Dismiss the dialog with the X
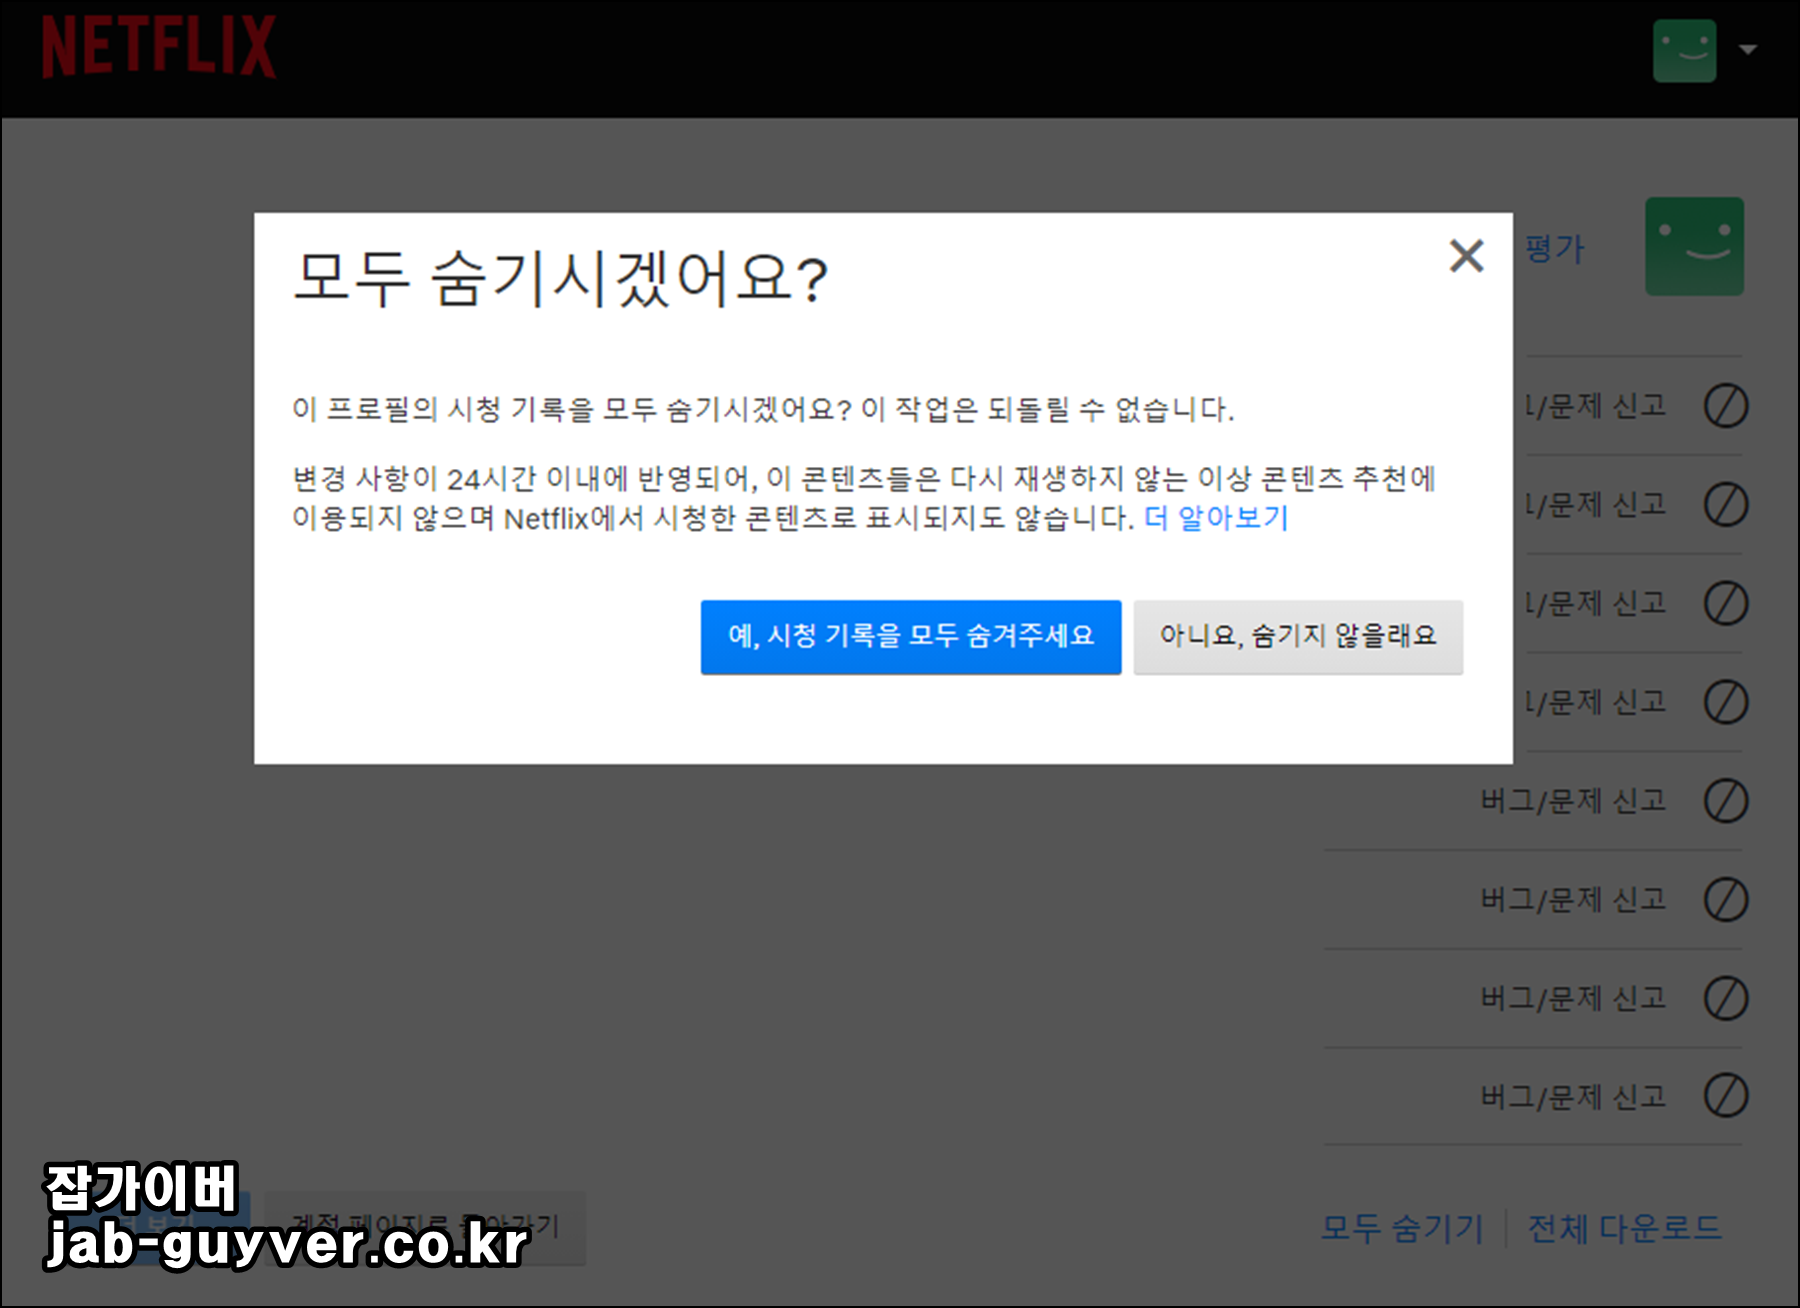 (1466, 257)
